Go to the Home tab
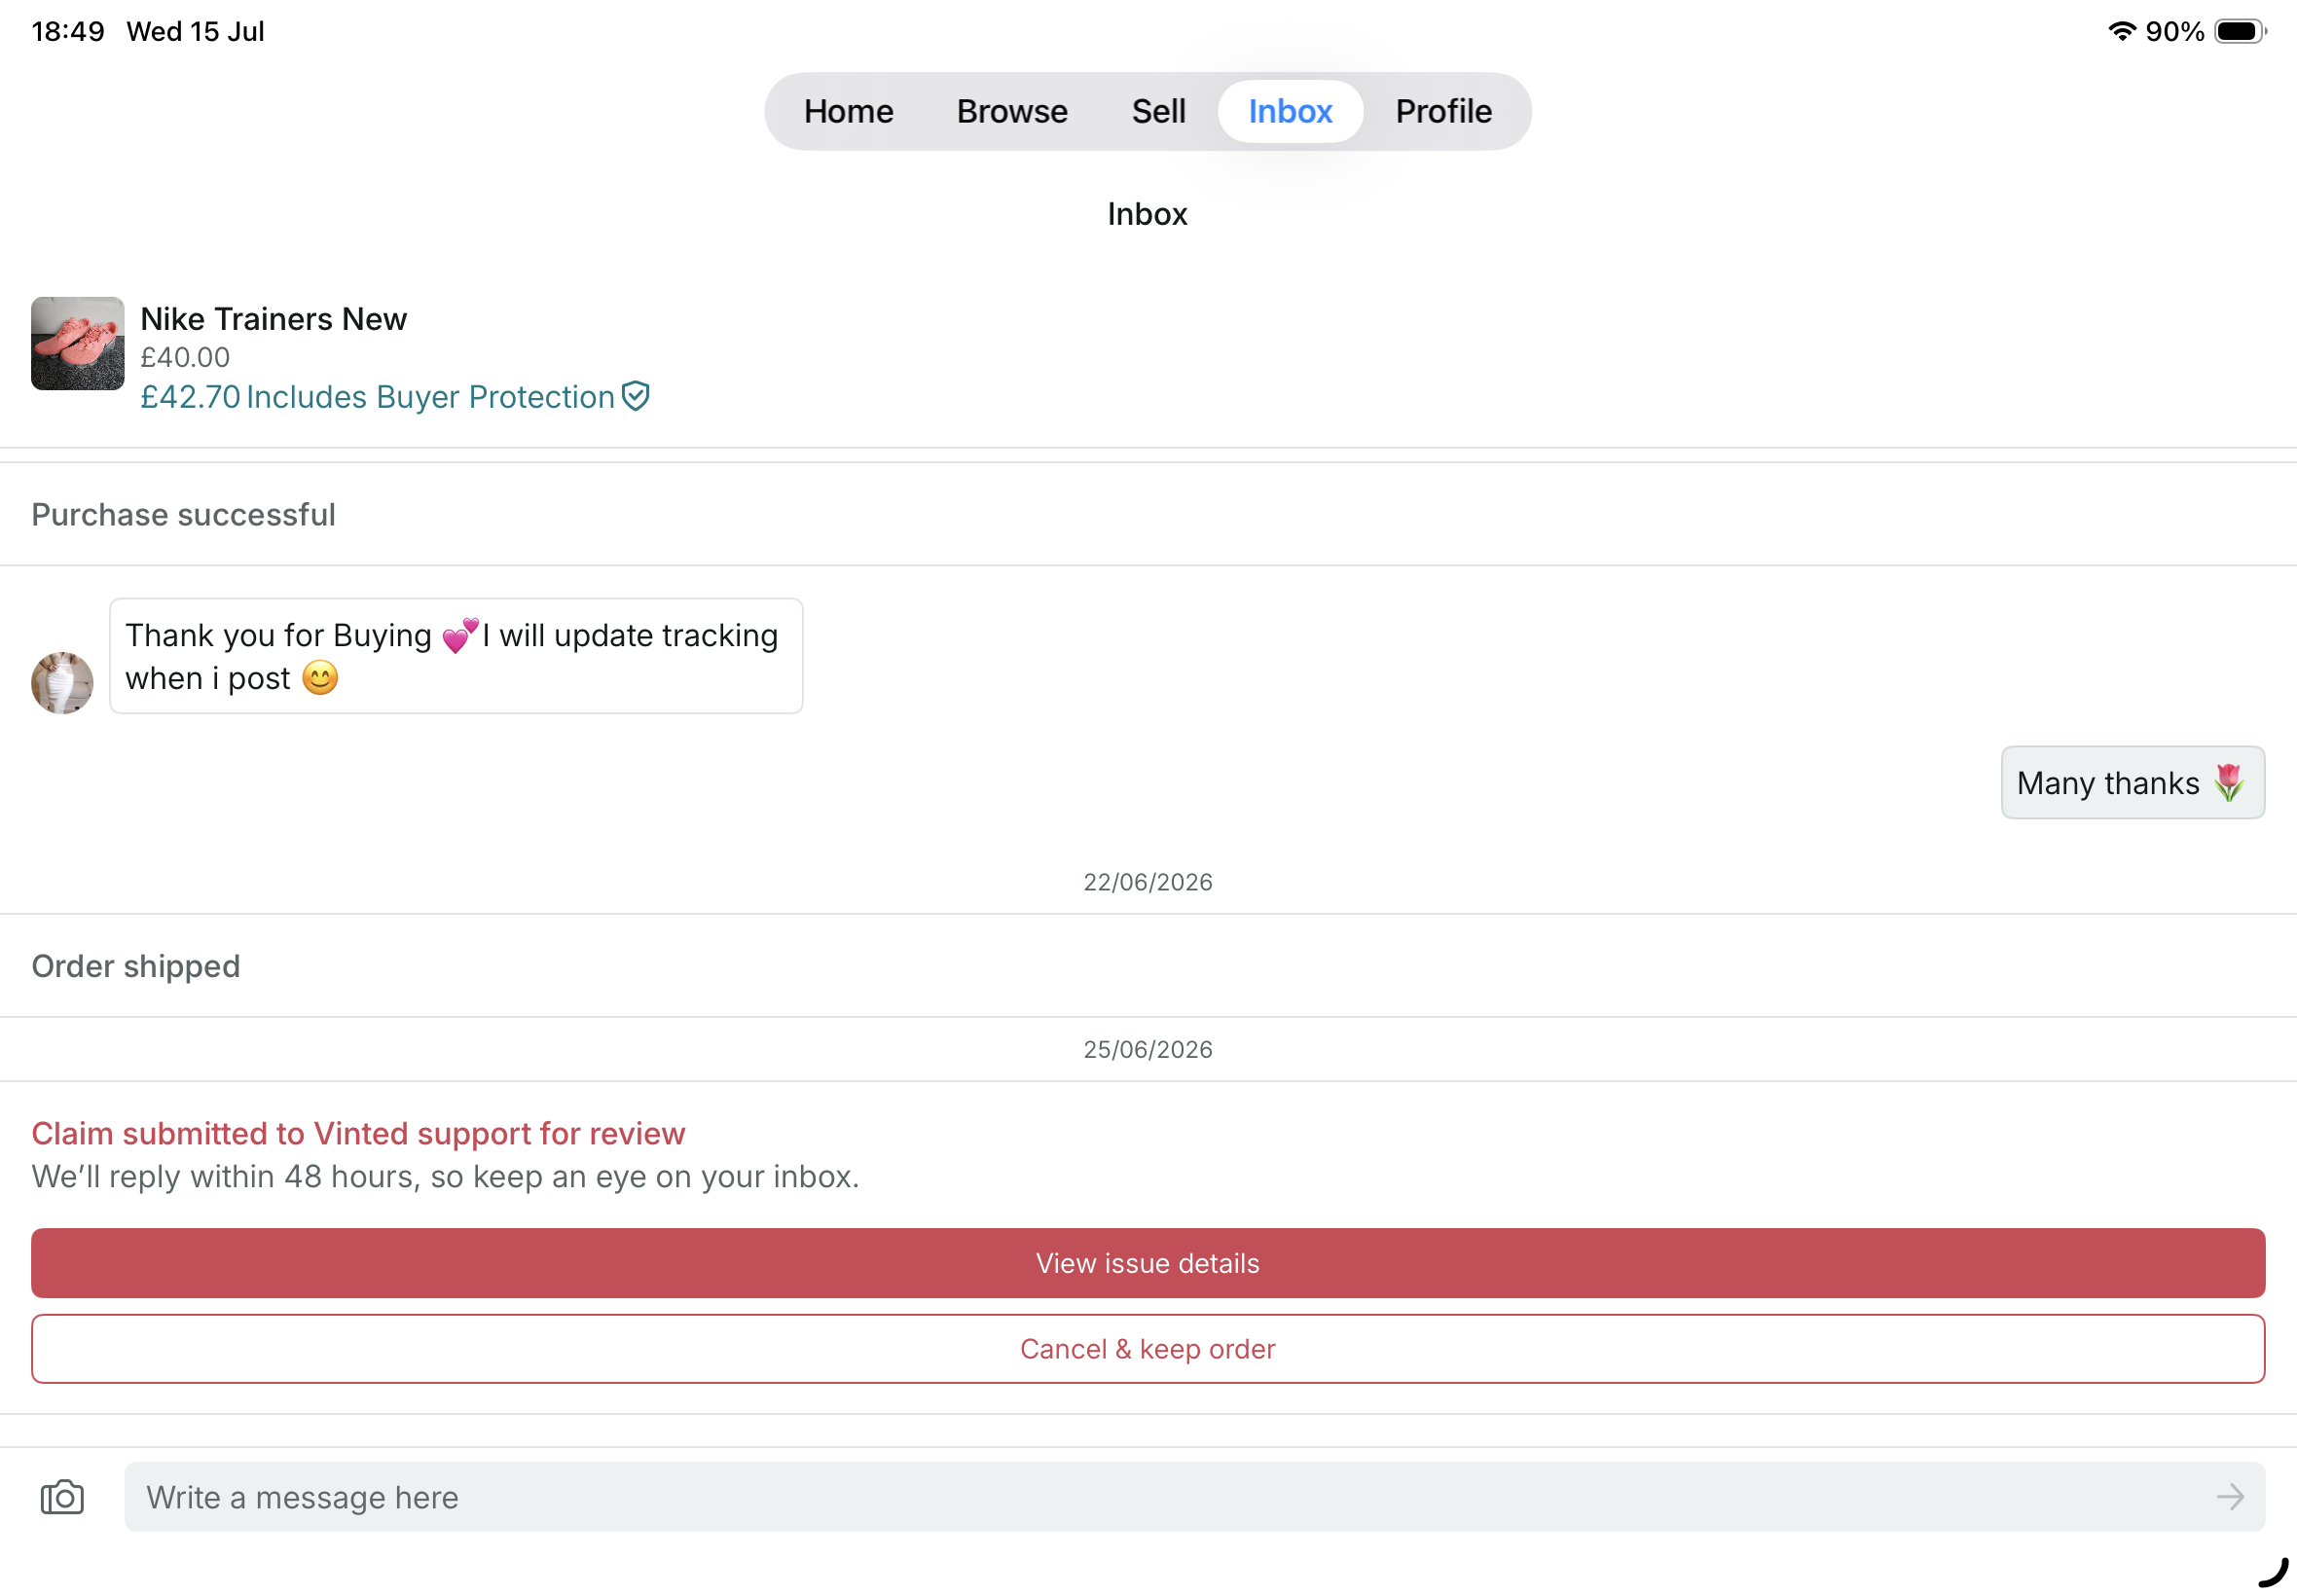2297x1596 pixels. pos(848,111)
